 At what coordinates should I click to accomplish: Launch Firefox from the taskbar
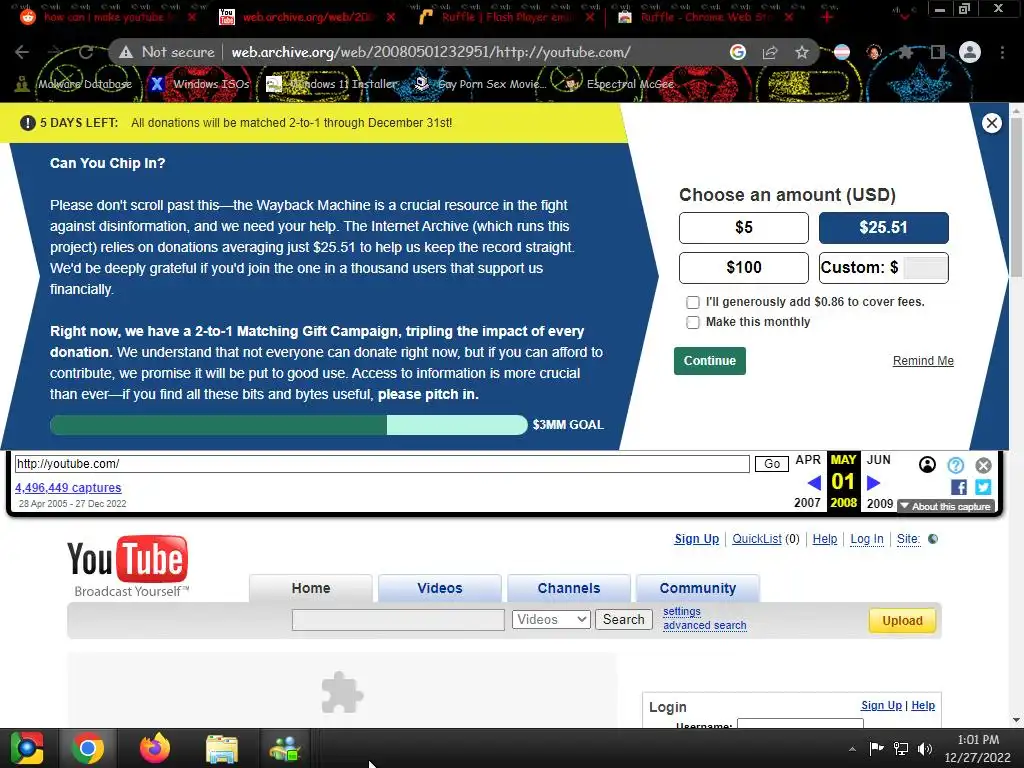(155, 748)
